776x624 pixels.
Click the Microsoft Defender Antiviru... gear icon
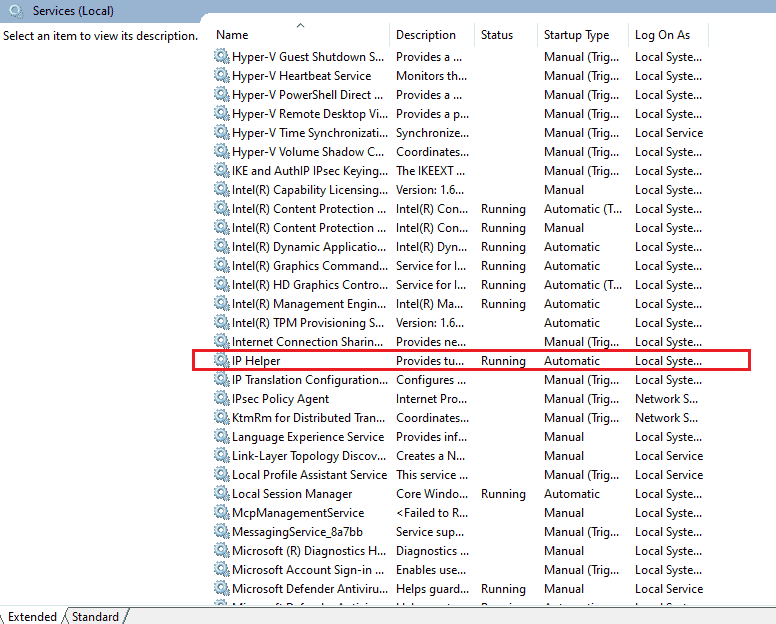tap(221, 588)
